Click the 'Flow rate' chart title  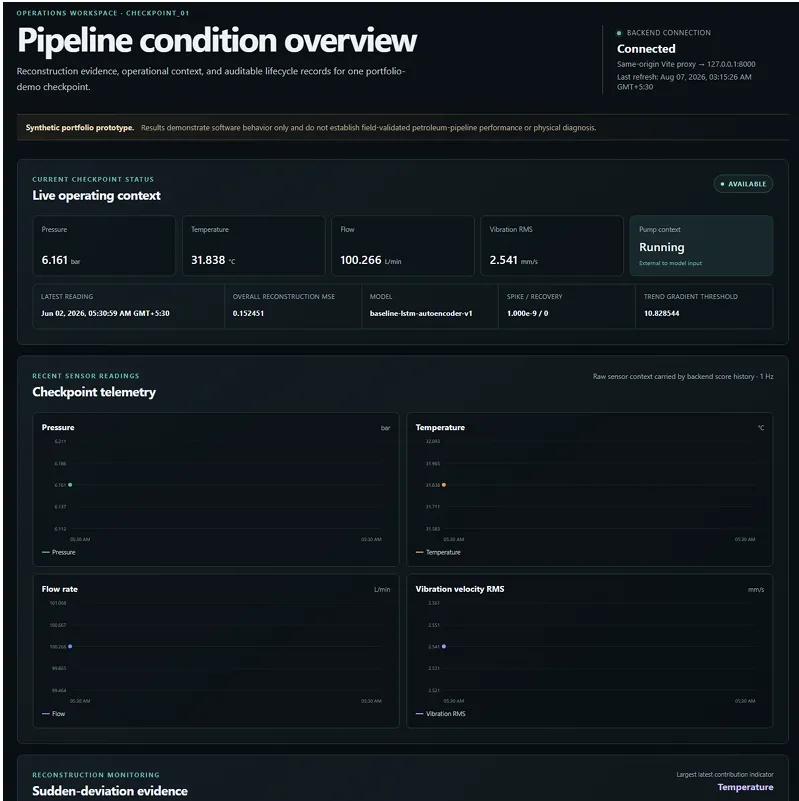[x=60, y=589]
